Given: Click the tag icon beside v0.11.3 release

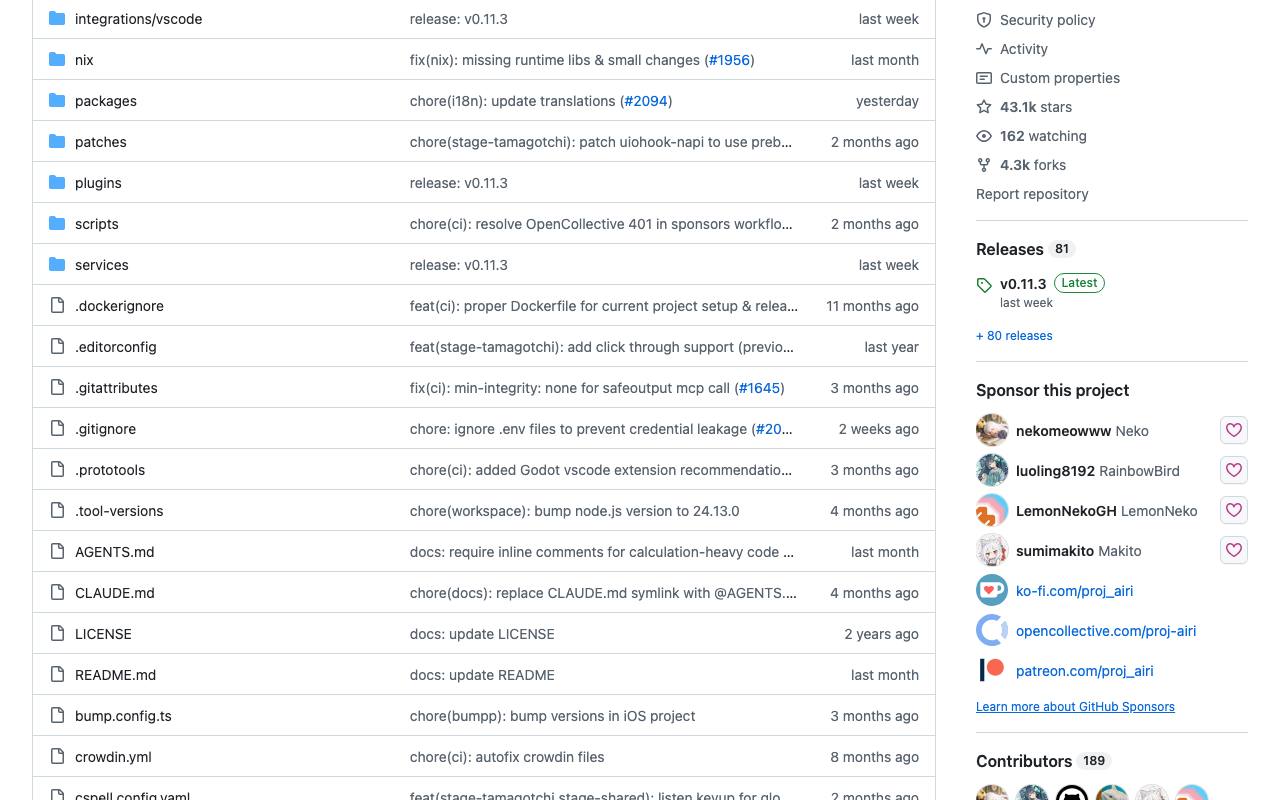Looking at the screenshot, I should click(x=984, y=285).
